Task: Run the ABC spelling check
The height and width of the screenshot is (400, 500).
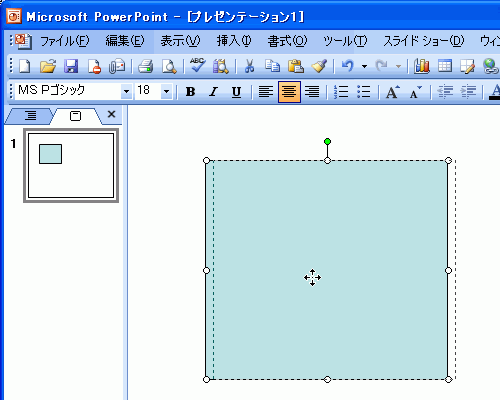Action: click(198, 65)
